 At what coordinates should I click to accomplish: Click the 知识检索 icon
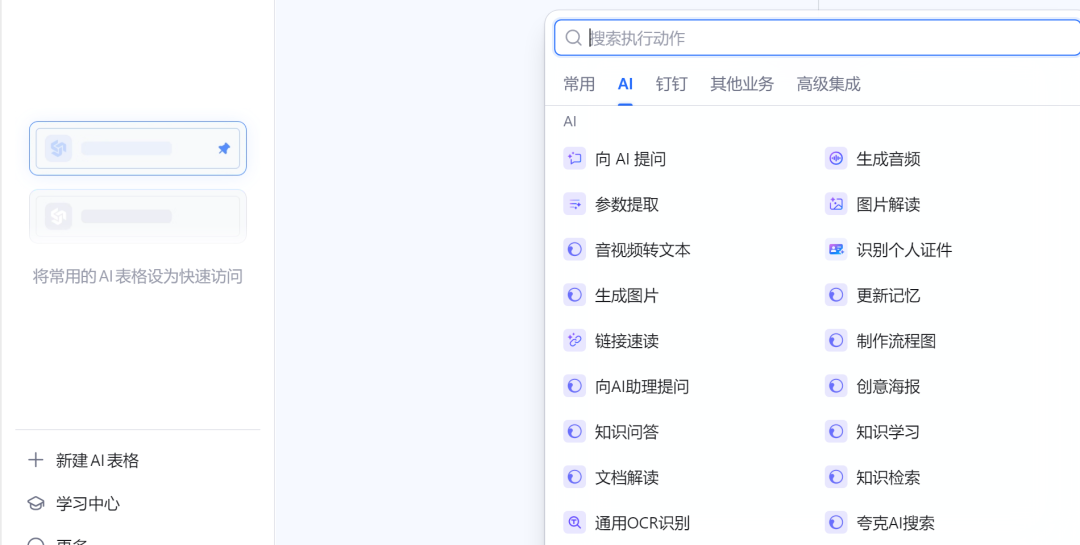click(x=836, y=477)
